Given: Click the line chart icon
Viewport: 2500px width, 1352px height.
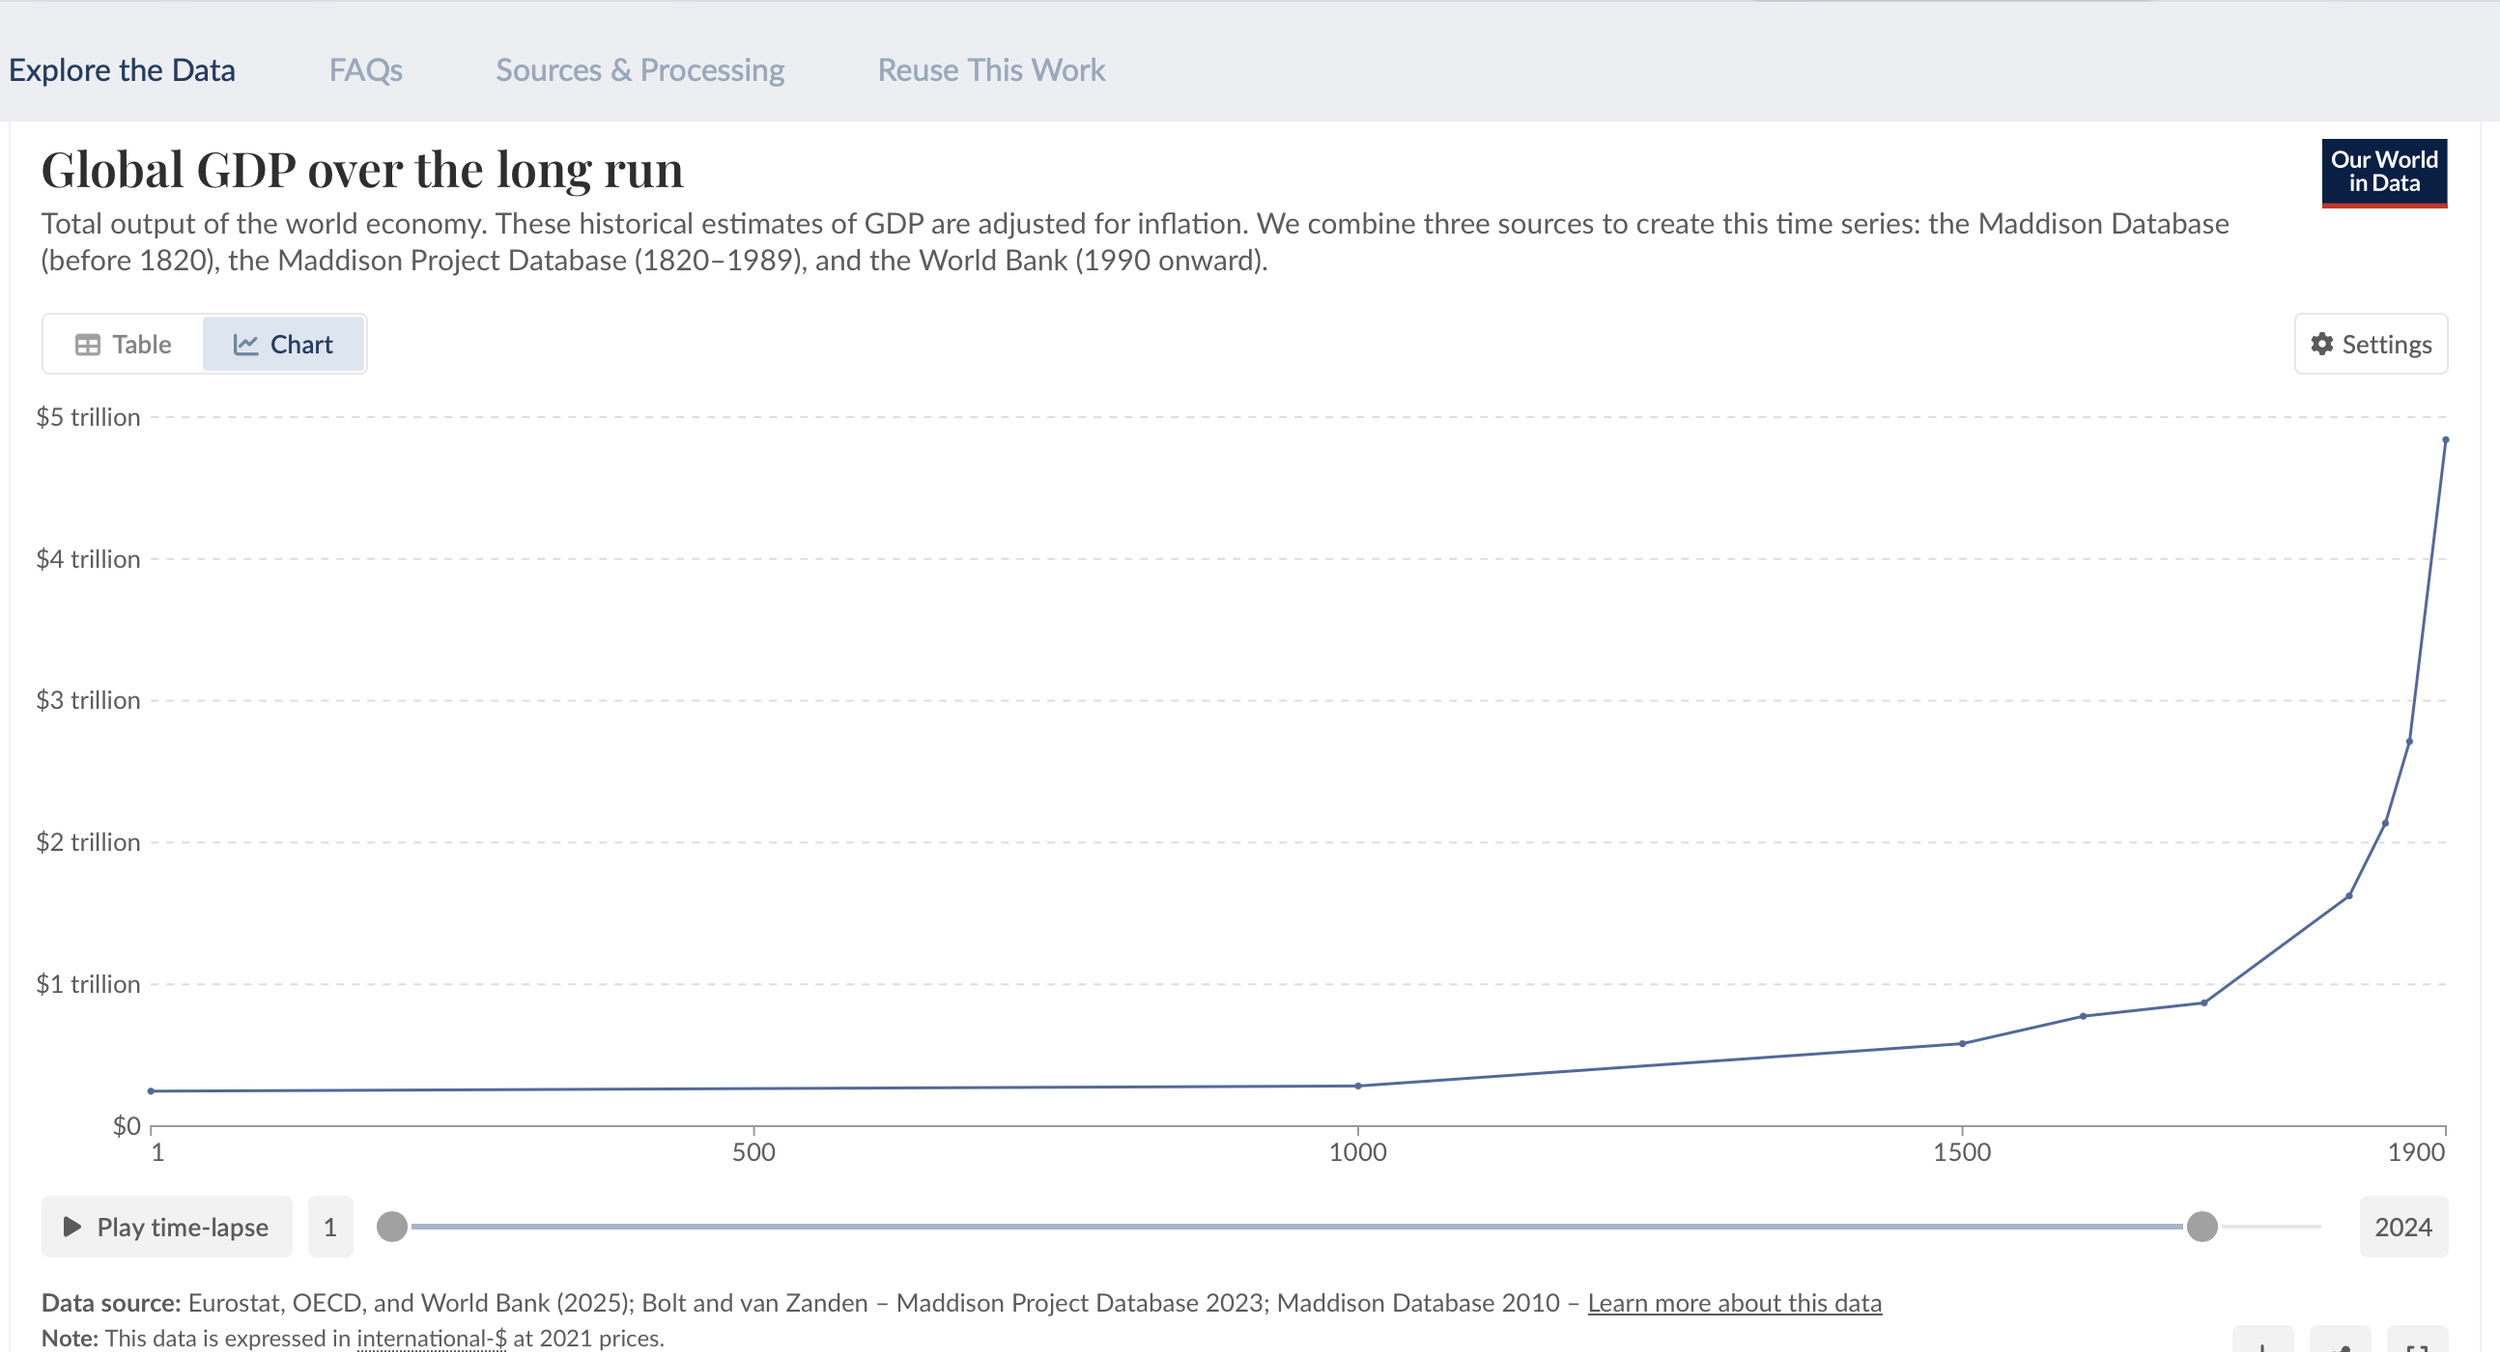Looking at the screenshot, I should pos(246,345).
